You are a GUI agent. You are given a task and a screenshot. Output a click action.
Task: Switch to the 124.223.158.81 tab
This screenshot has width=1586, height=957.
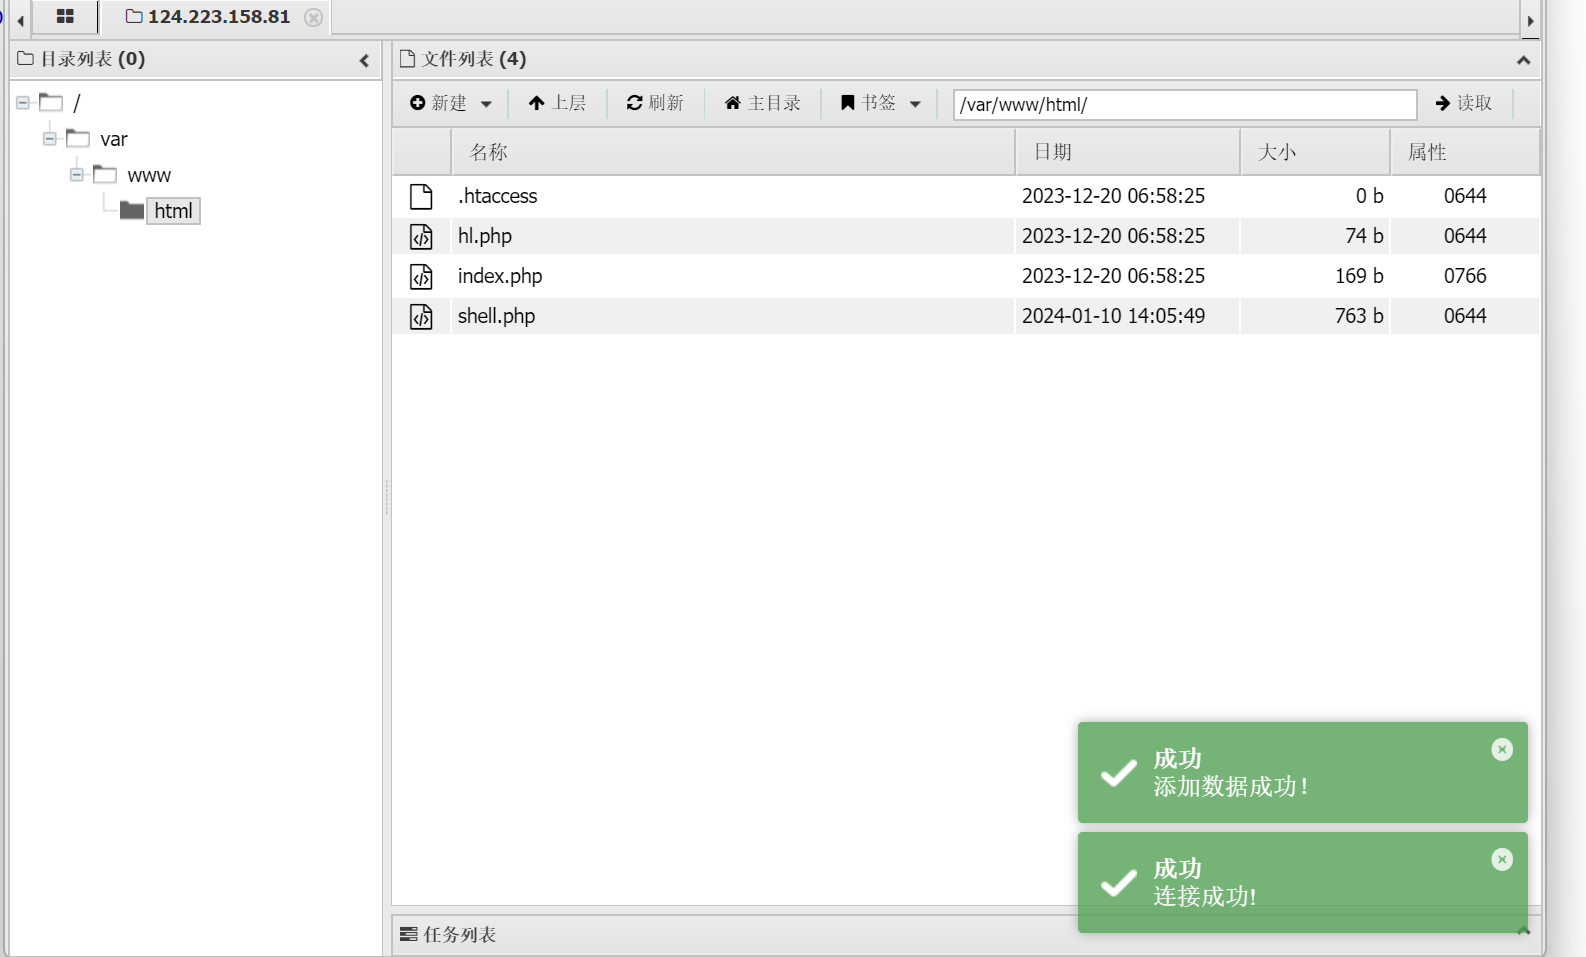208,17
